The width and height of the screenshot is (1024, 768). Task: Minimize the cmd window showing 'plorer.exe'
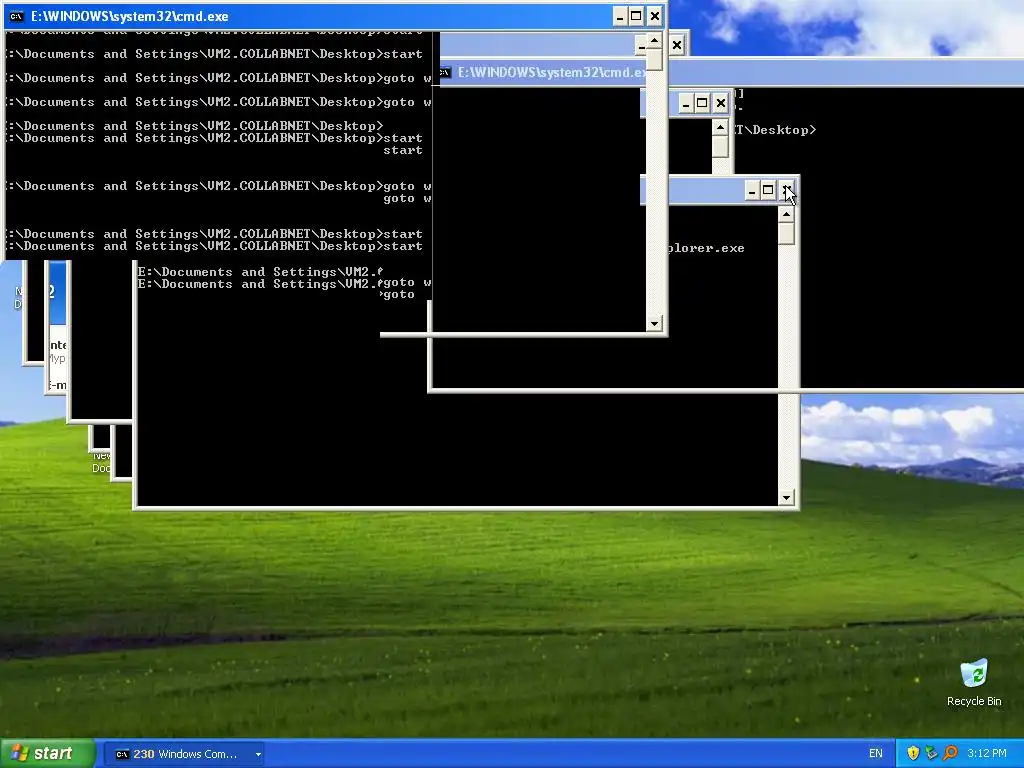coord(752,191)
